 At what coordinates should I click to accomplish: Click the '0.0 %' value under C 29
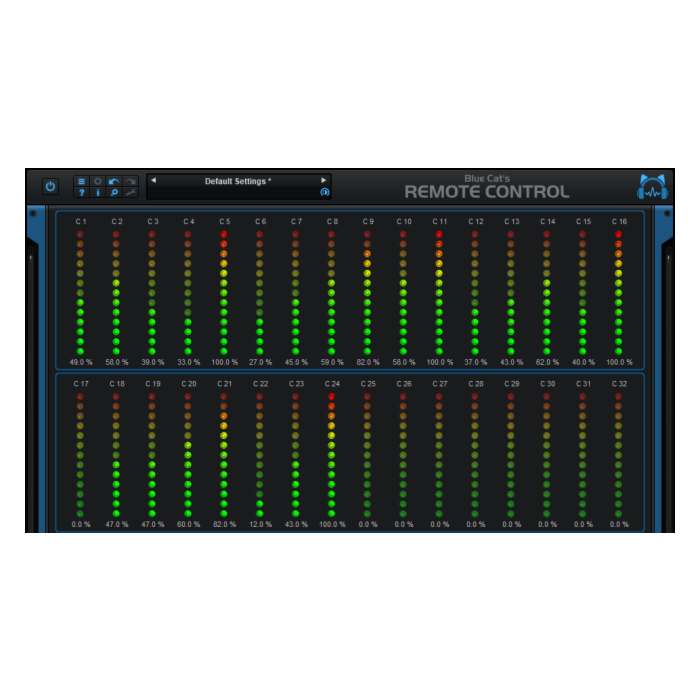point(512,524)
